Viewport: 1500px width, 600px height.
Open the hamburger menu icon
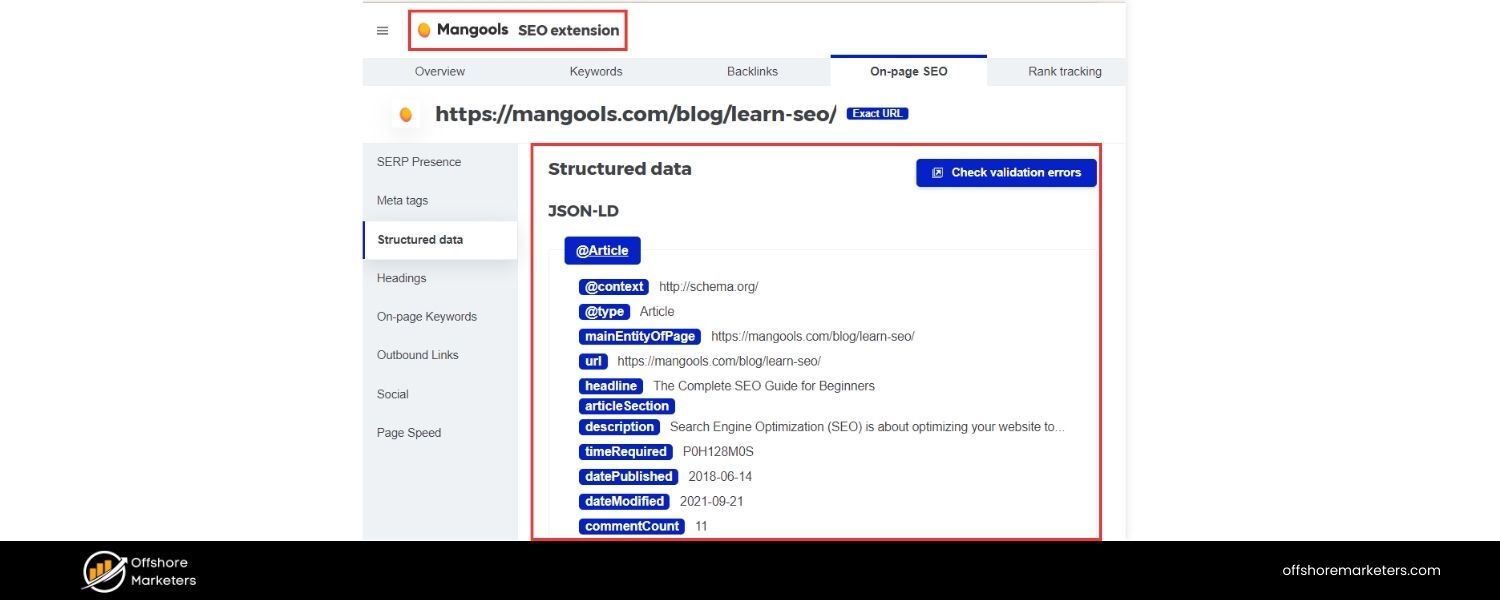pos(382,31)
